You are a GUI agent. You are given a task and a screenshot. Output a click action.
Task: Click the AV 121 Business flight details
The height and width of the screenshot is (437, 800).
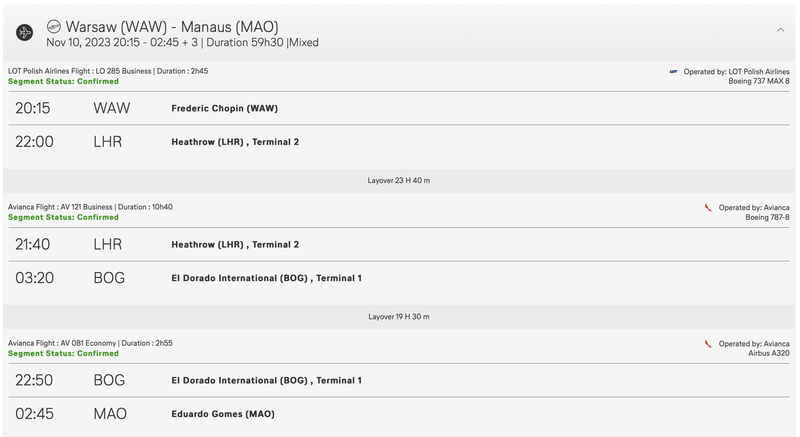(90, 207)
